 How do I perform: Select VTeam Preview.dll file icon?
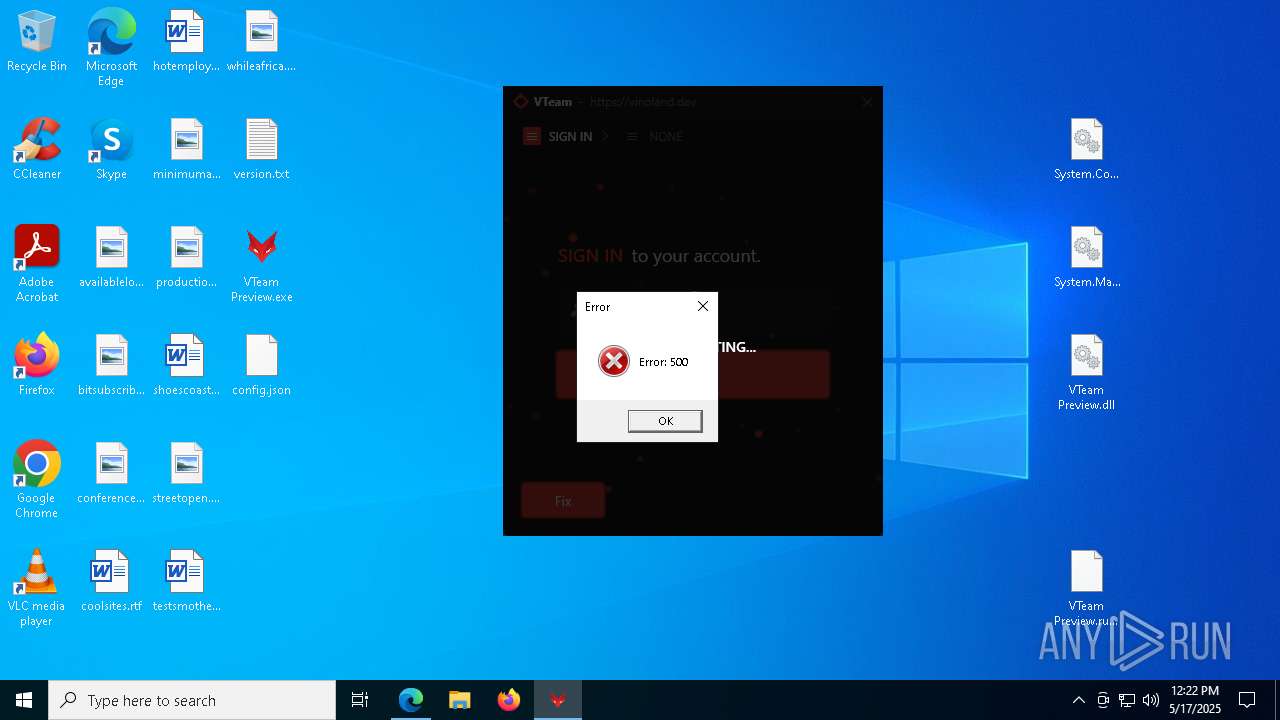[1086, 372]
